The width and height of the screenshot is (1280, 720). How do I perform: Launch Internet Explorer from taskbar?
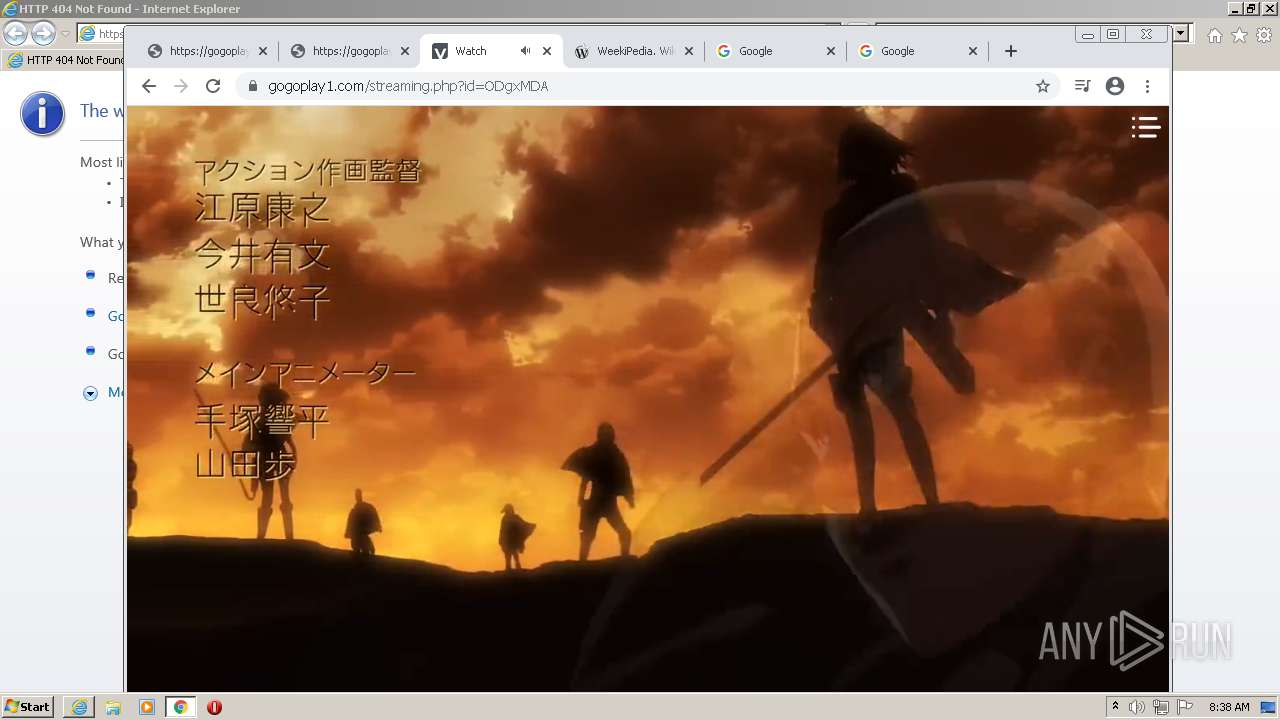click(x=79, y=707)
